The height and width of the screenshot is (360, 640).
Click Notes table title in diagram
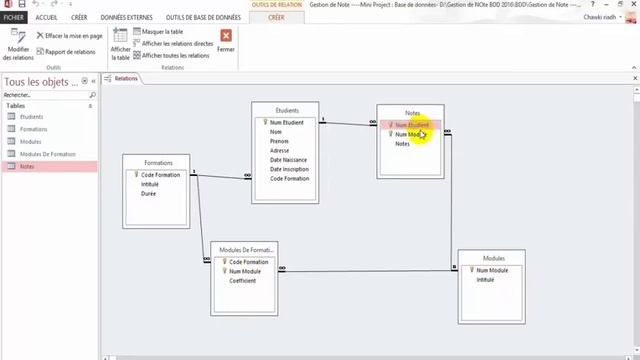(412, 113)
